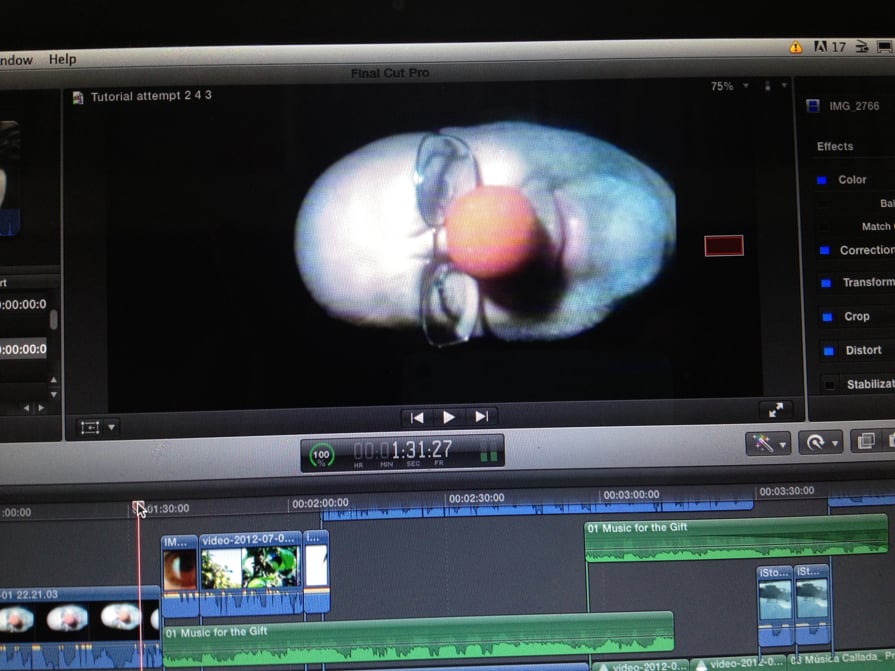Image resolution: width=895 pixels, height=671 pixels.
Task: Click the Adobe icon in menu bar
Action: [820, 47]
